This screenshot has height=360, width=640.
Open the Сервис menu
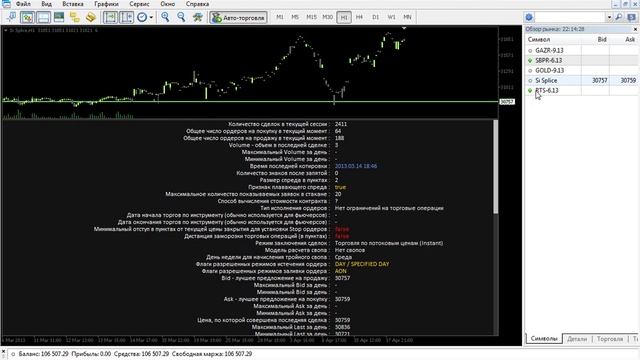click(139, 4)
